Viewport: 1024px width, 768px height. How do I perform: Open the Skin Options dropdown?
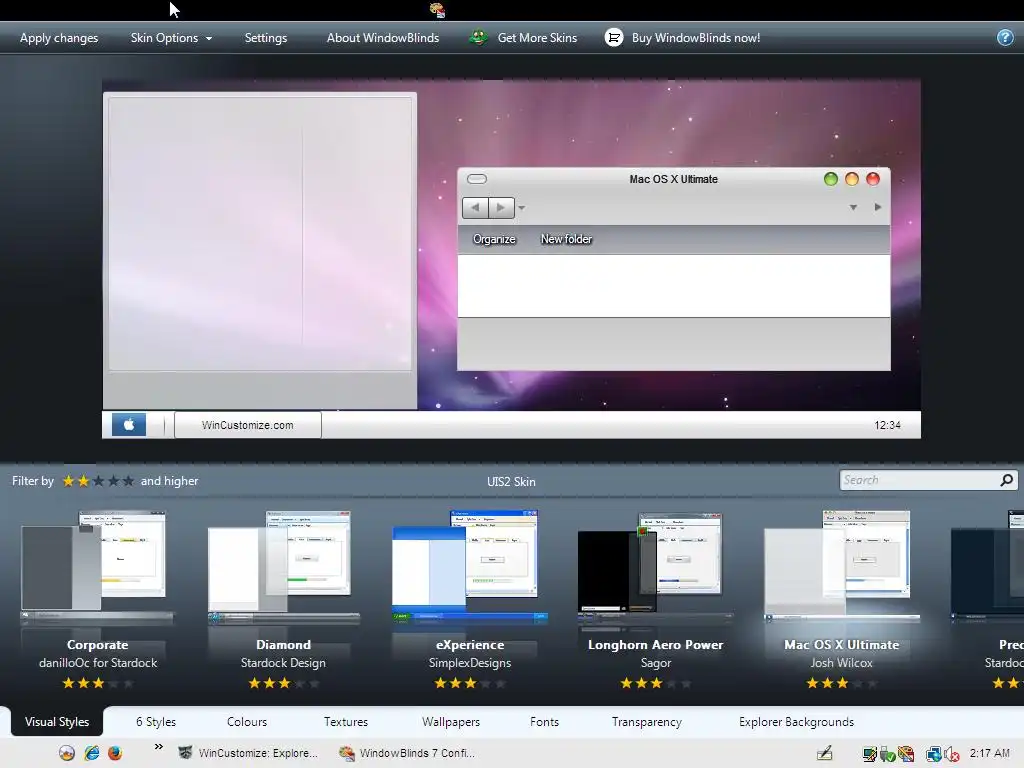tap(171, 38)
